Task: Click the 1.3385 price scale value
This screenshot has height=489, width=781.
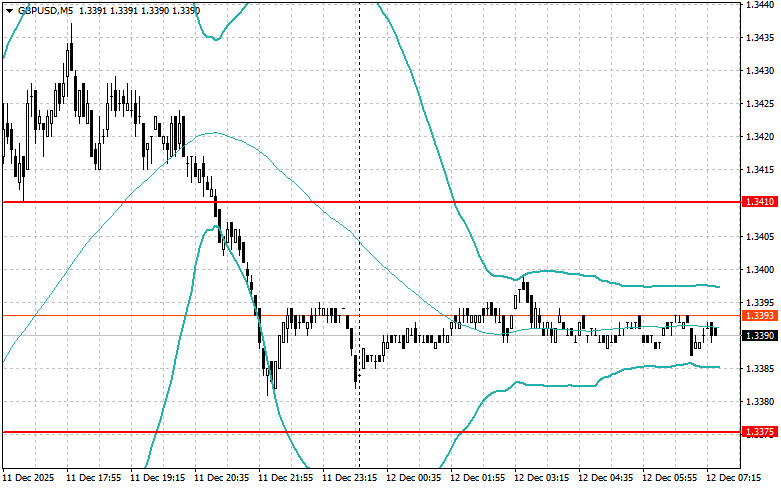Action: click(760, 368)
